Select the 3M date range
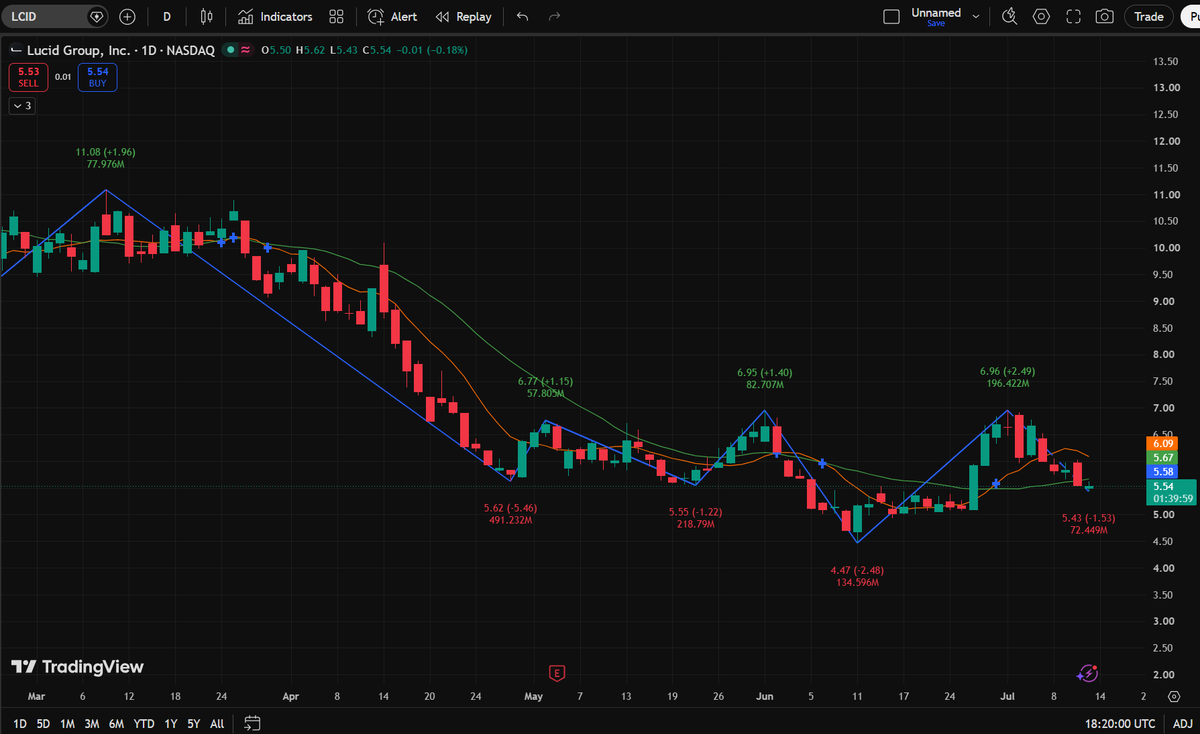 [x=91, y=723]
